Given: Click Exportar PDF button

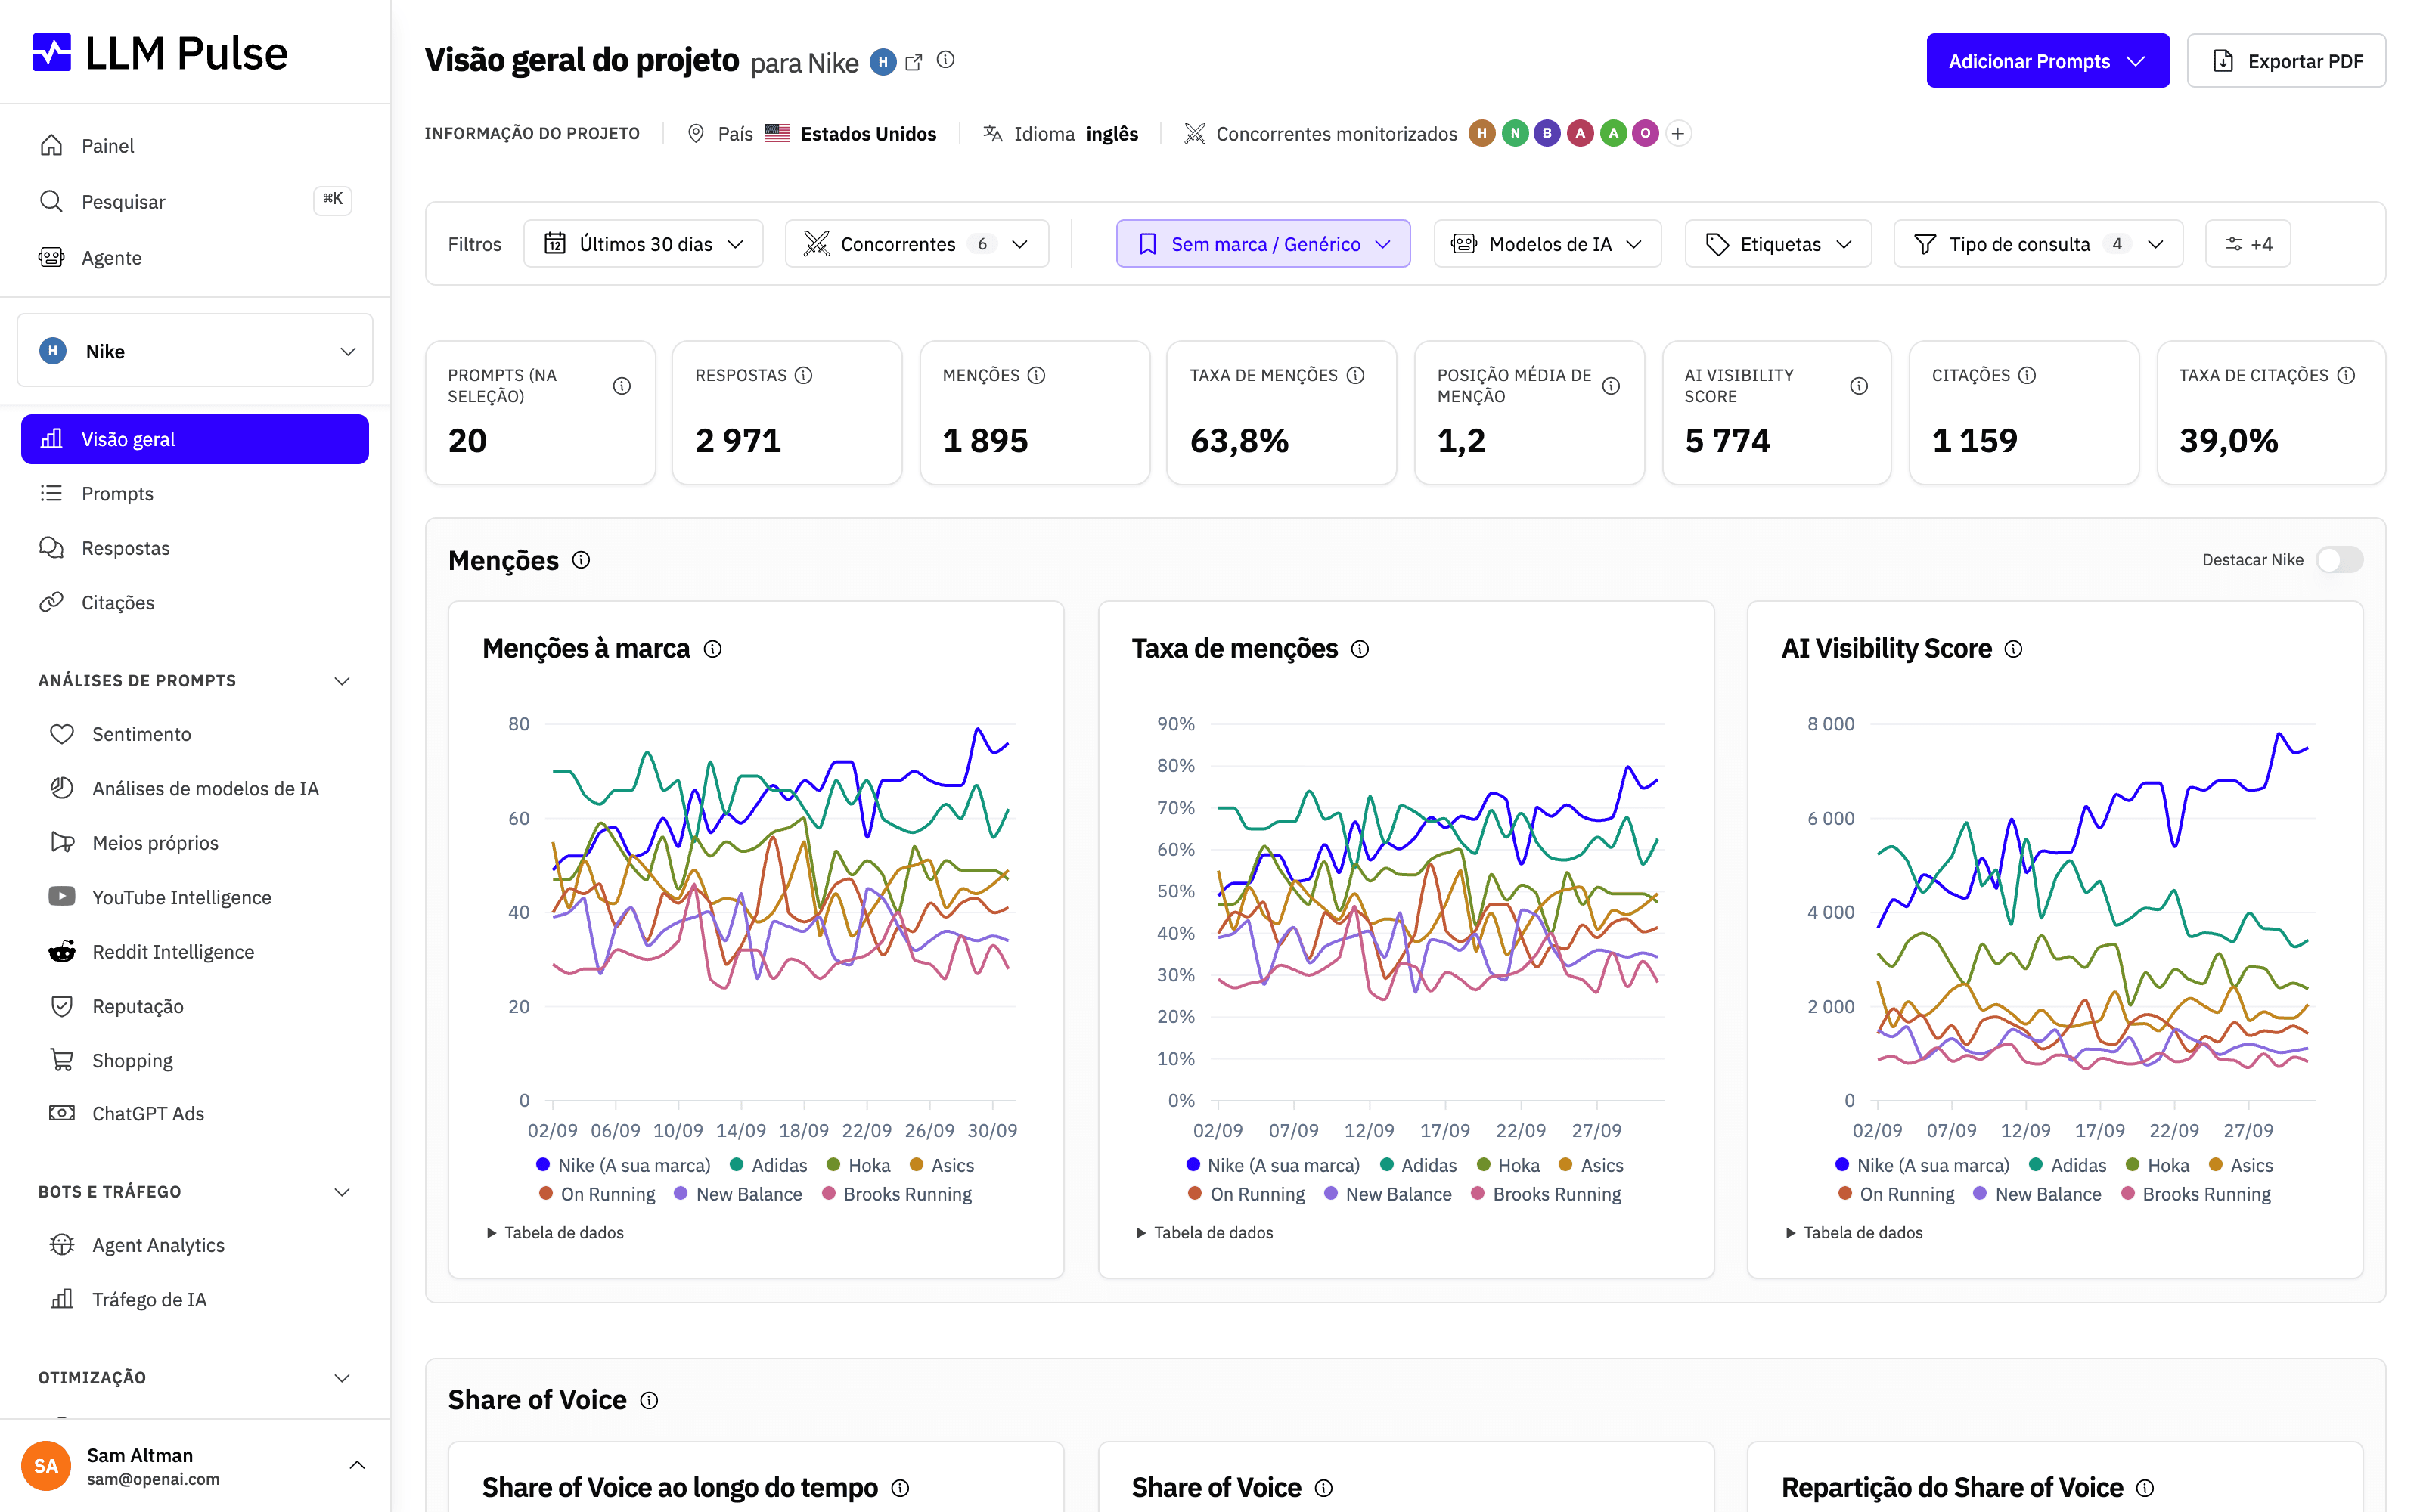Looking at the screenshot, I should click(2286, 61).
